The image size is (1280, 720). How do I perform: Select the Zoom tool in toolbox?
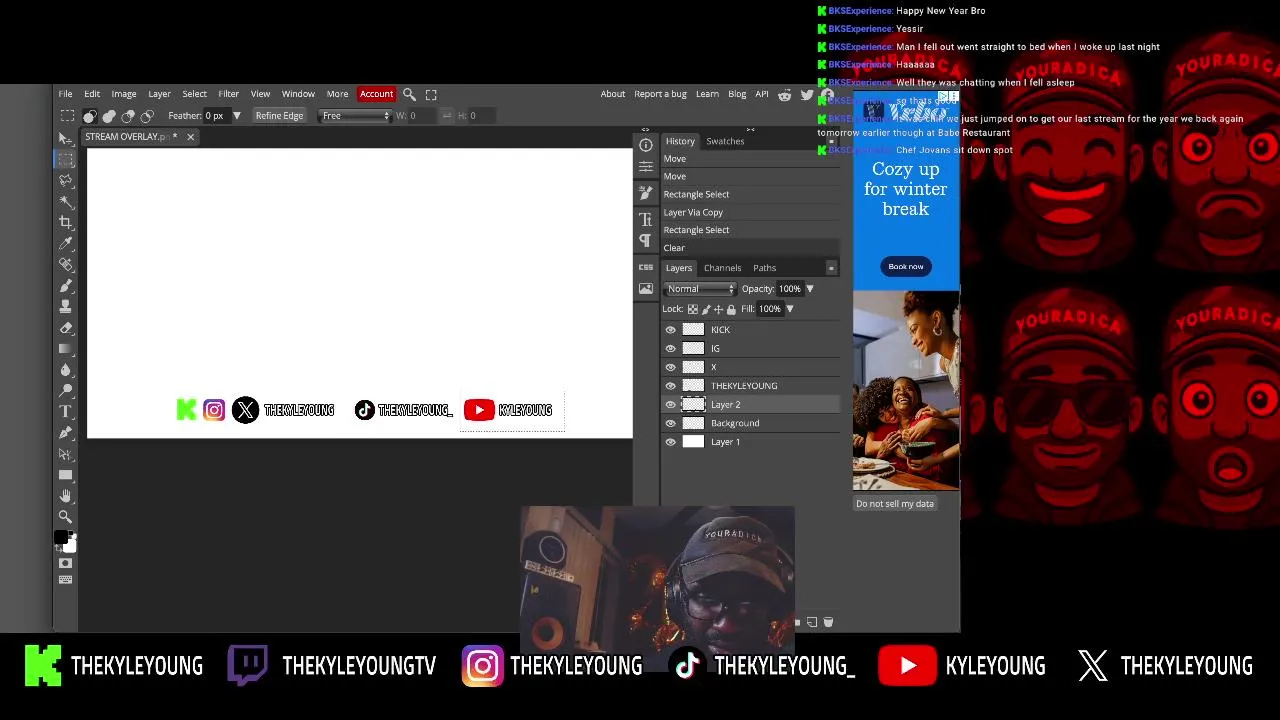pyautogui.click(x=65, y=516)
